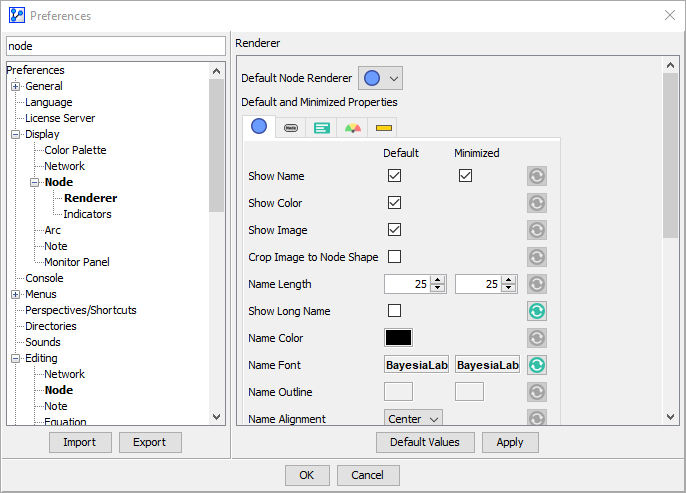Image resolution: width=686 pixels, height=493 pixels.
Task: Enable Crop Image to Node Shape
Action: click(394, 257)
